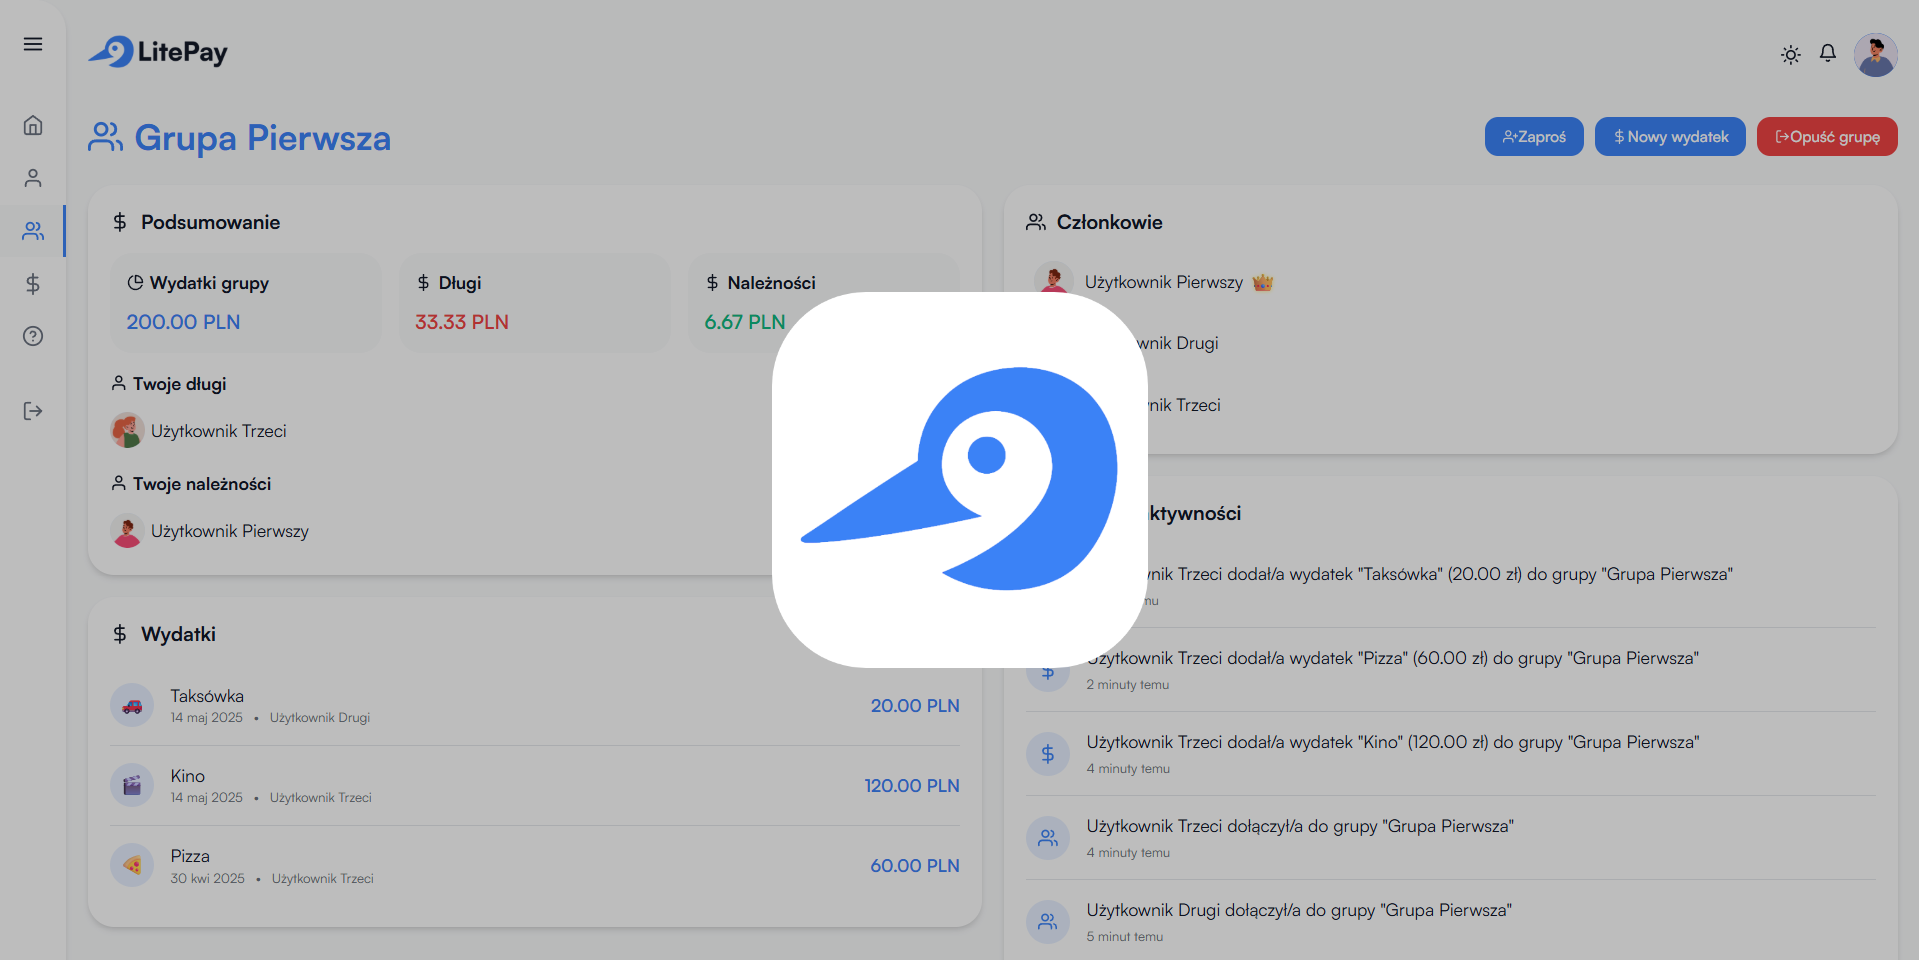Click the Zaproś invite button
Screen dimensions: 1919x960
pos(1534,137)
